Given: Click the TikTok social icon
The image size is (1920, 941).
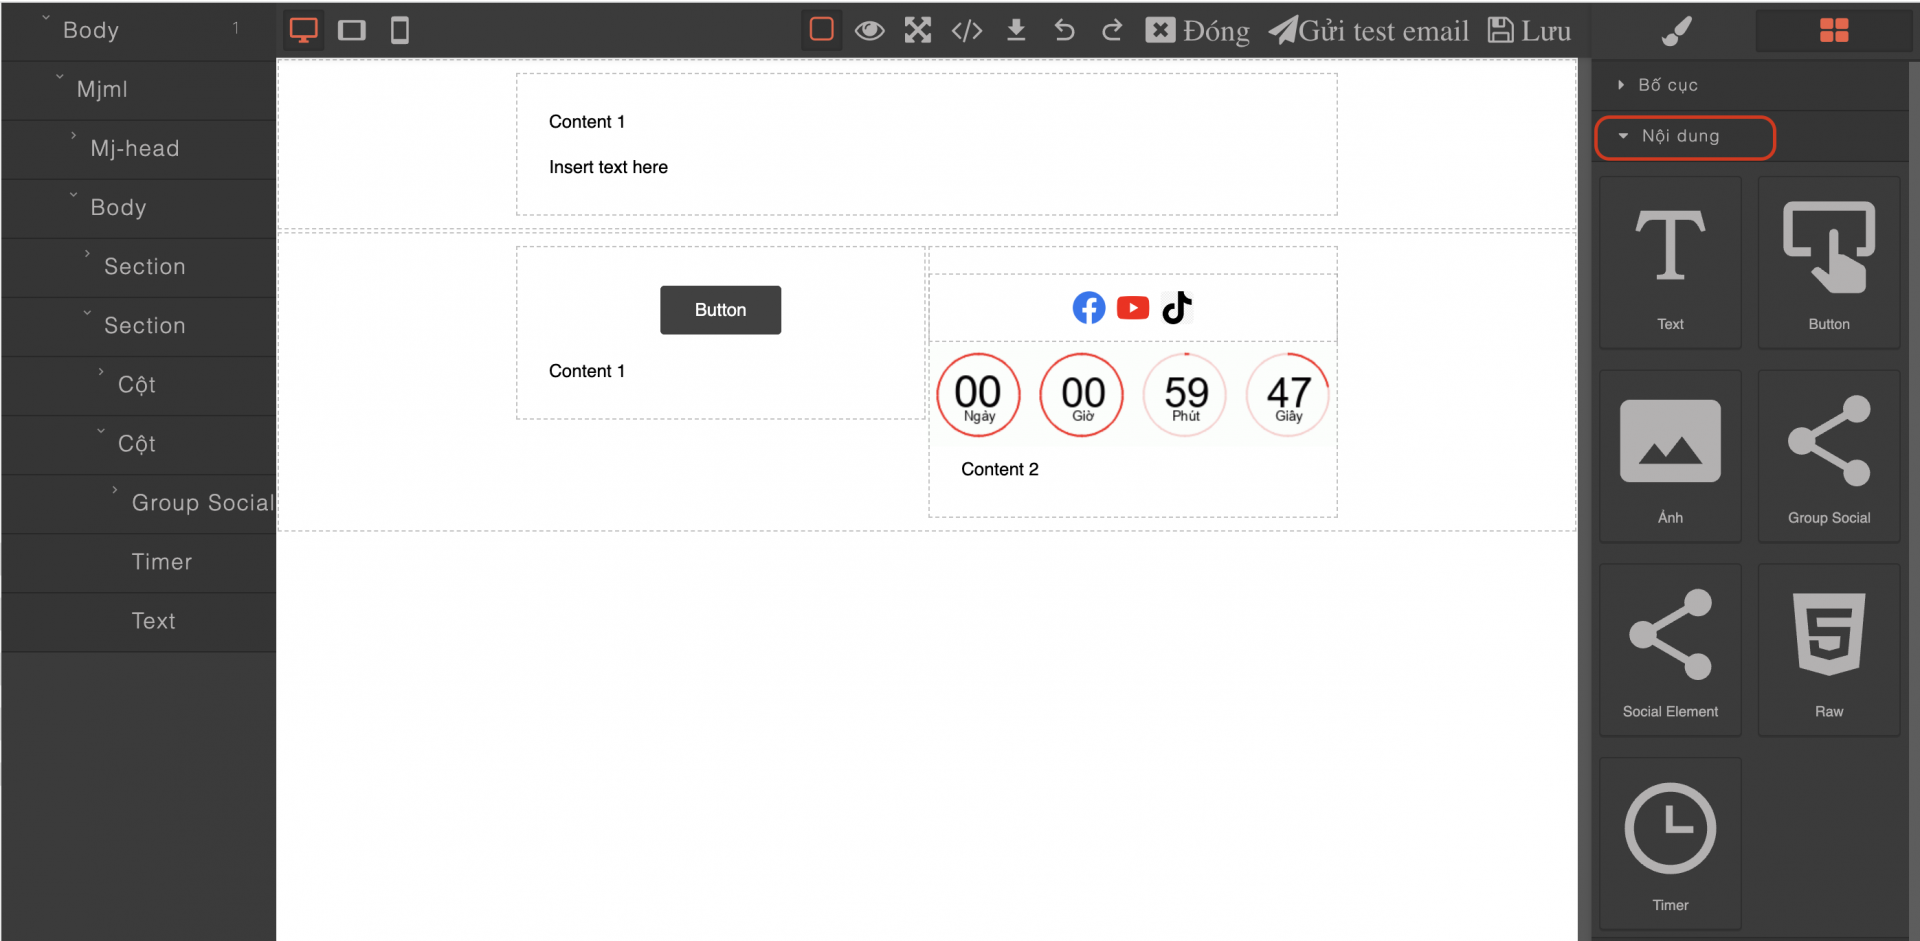Looking at the screenshot, I should point(1177,307).
